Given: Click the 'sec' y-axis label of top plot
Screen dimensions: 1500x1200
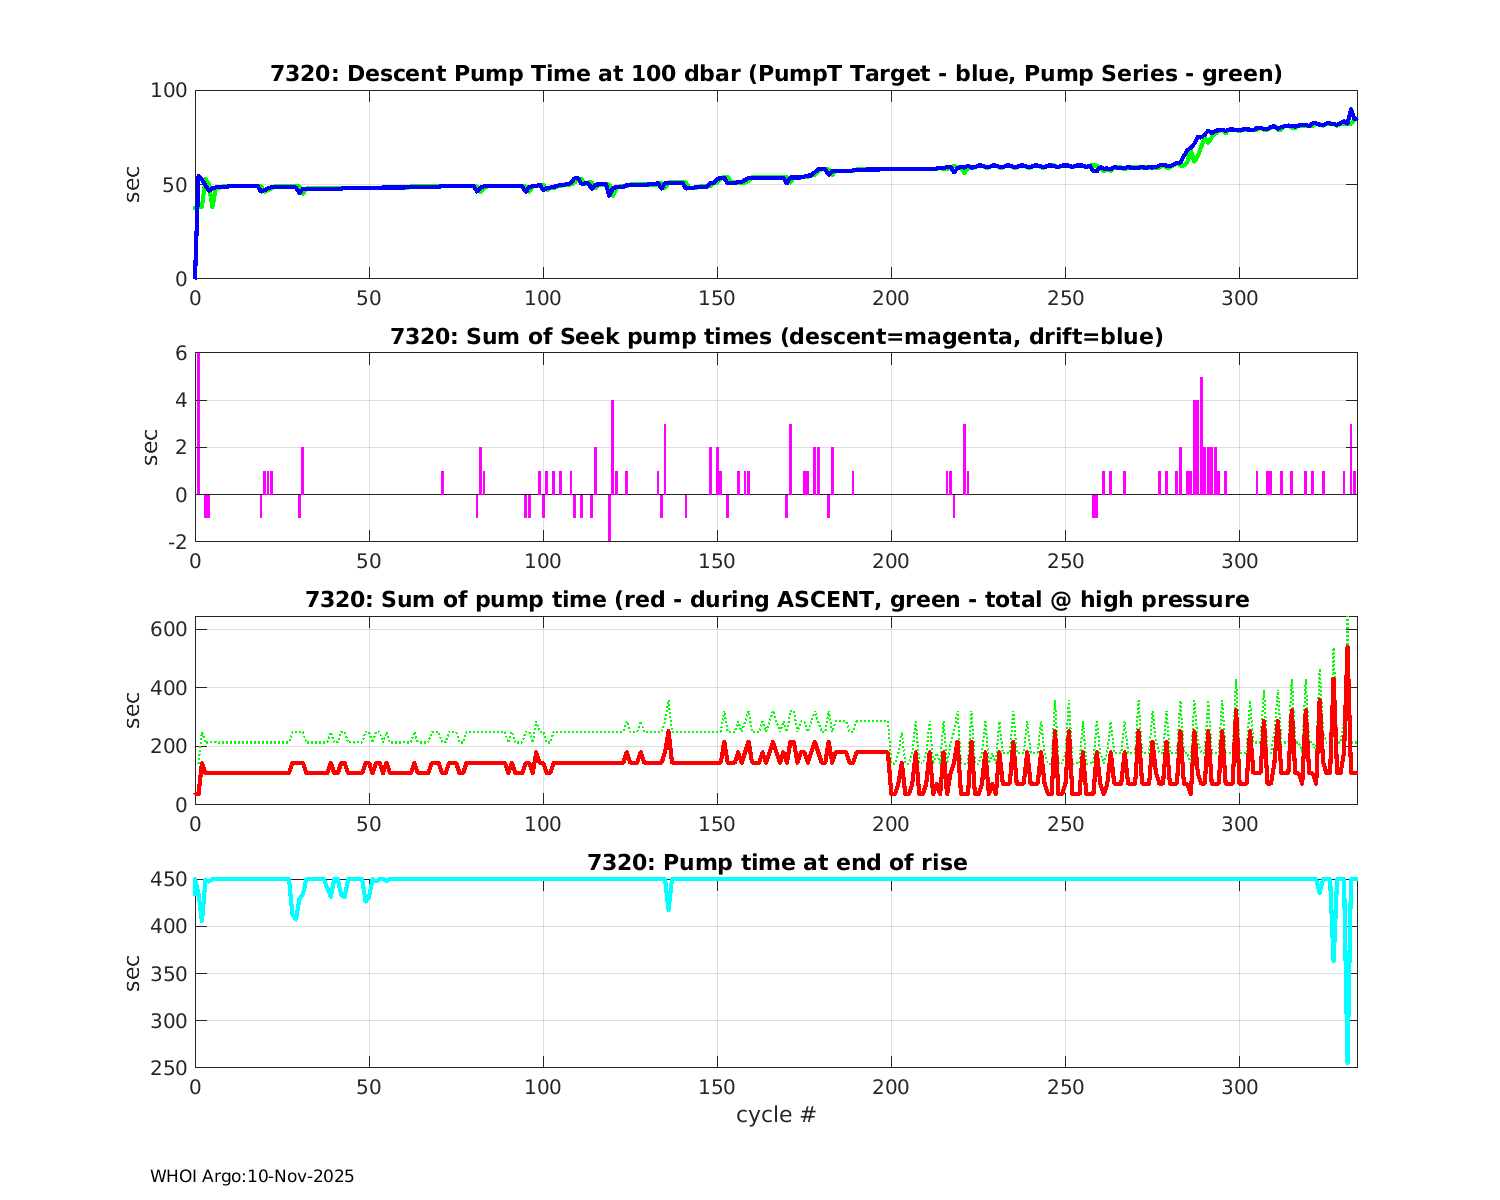Looking at the screenshot, I should coord(133,184).
